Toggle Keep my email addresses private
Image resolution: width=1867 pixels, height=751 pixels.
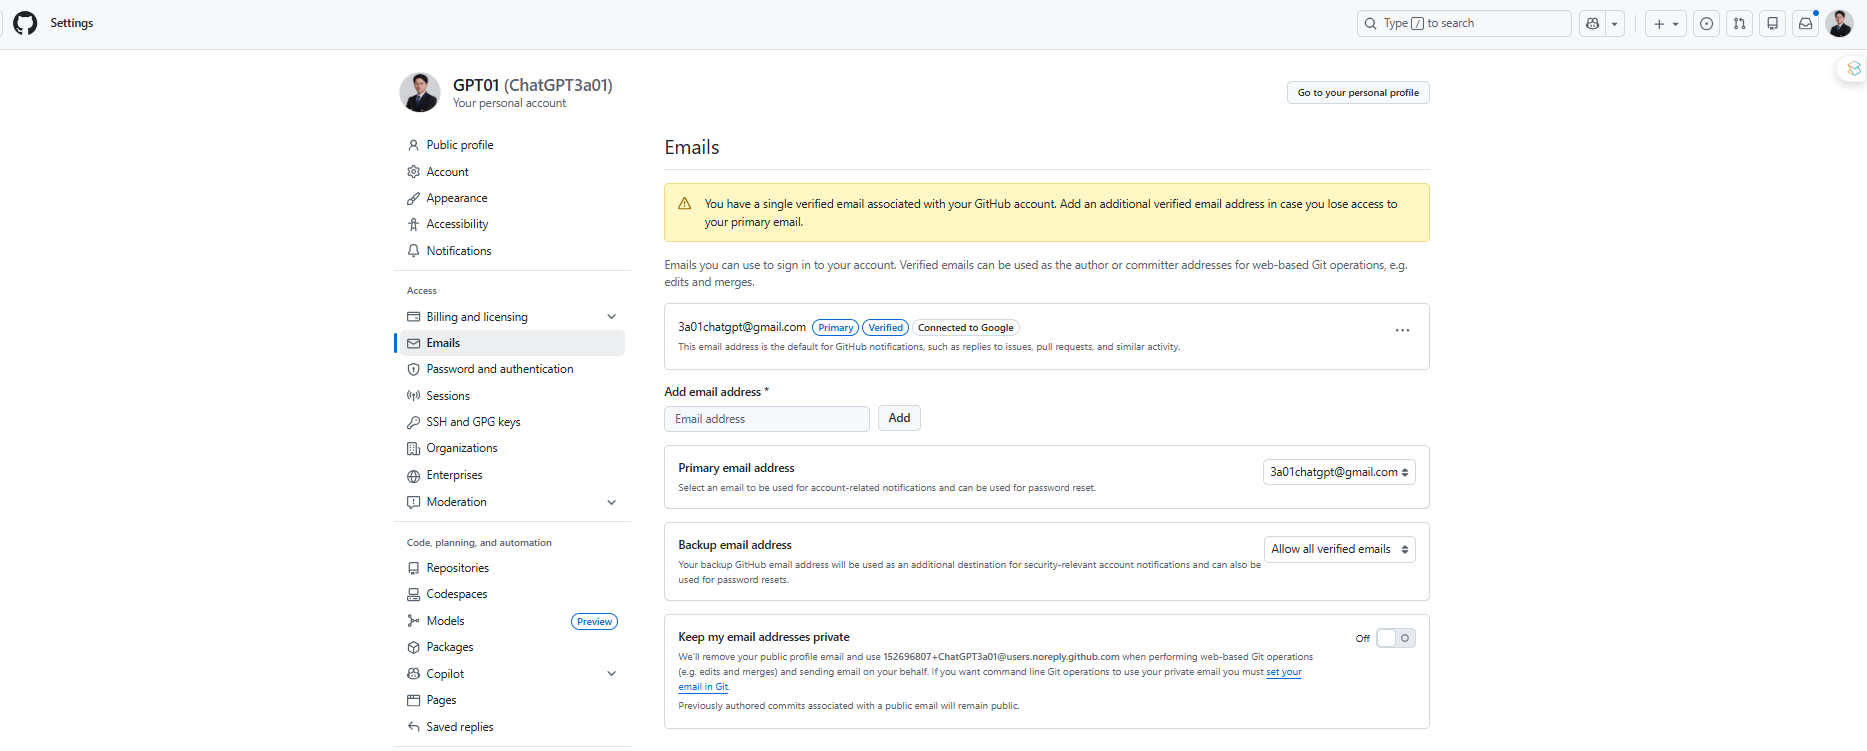click(1395, 638)
